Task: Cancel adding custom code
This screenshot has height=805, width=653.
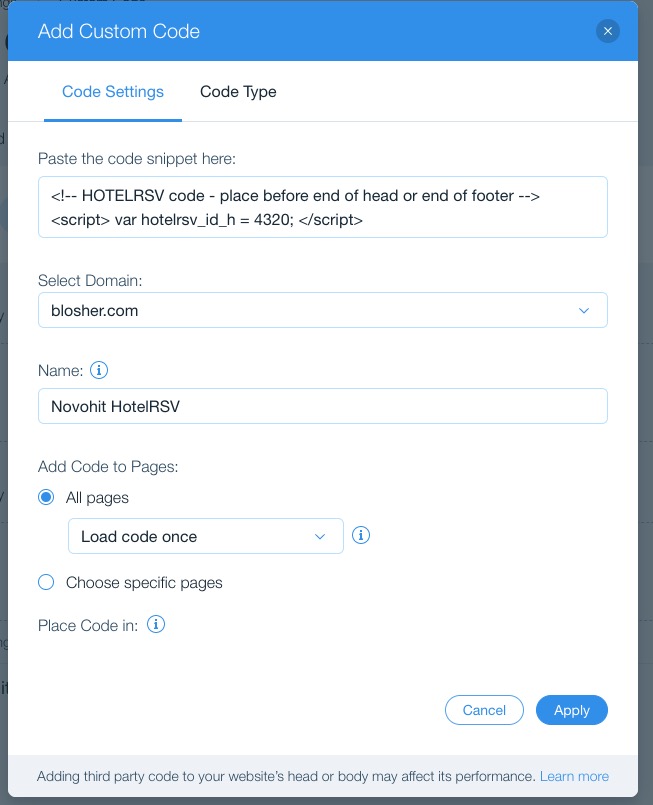Action: [484, 710]
